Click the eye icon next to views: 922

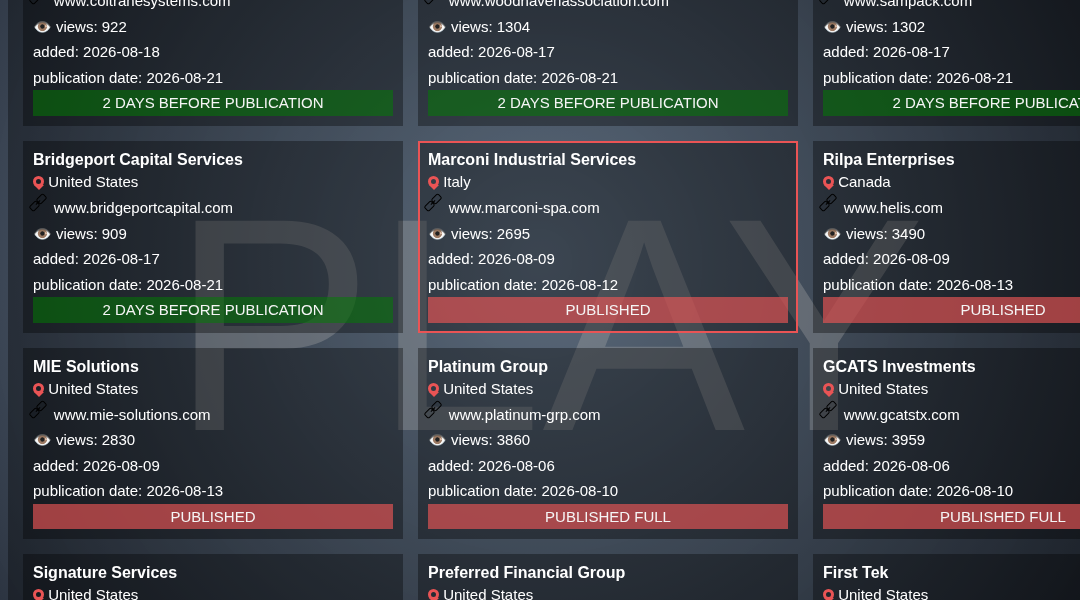click(42, 27)
